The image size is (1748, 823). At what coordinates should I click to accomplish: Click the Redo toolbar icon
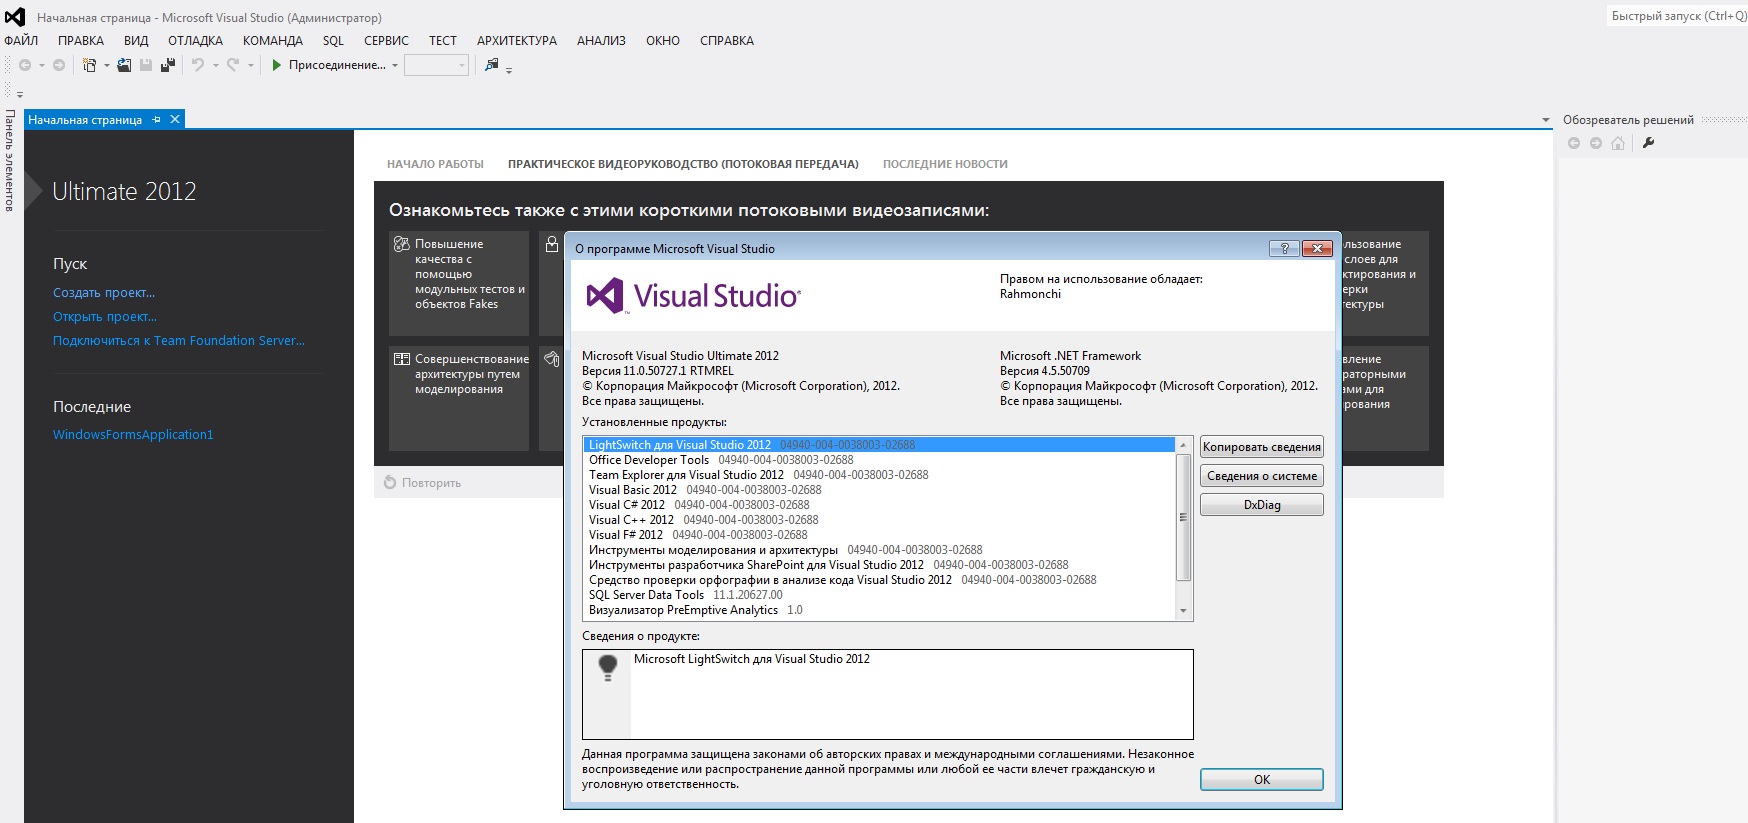pos(233,65)
